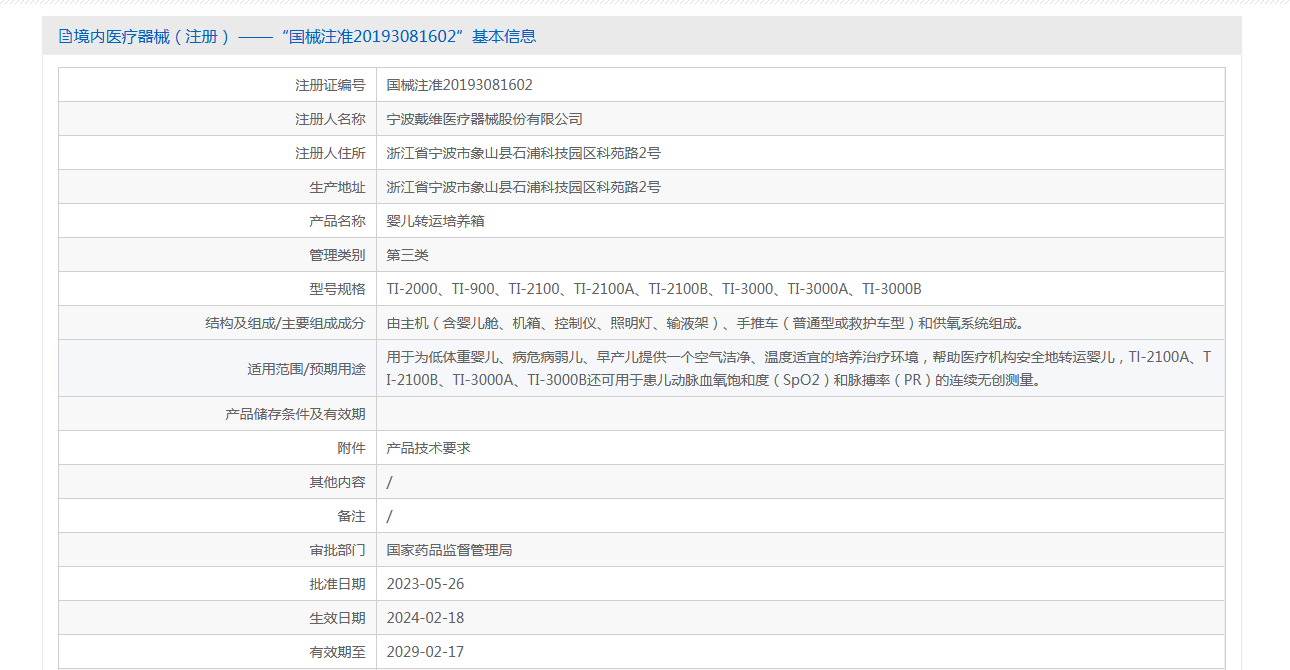Viewport: 1290px width, 670px height.
Task: Select the label 注册证编号
Action: [330, 85]
